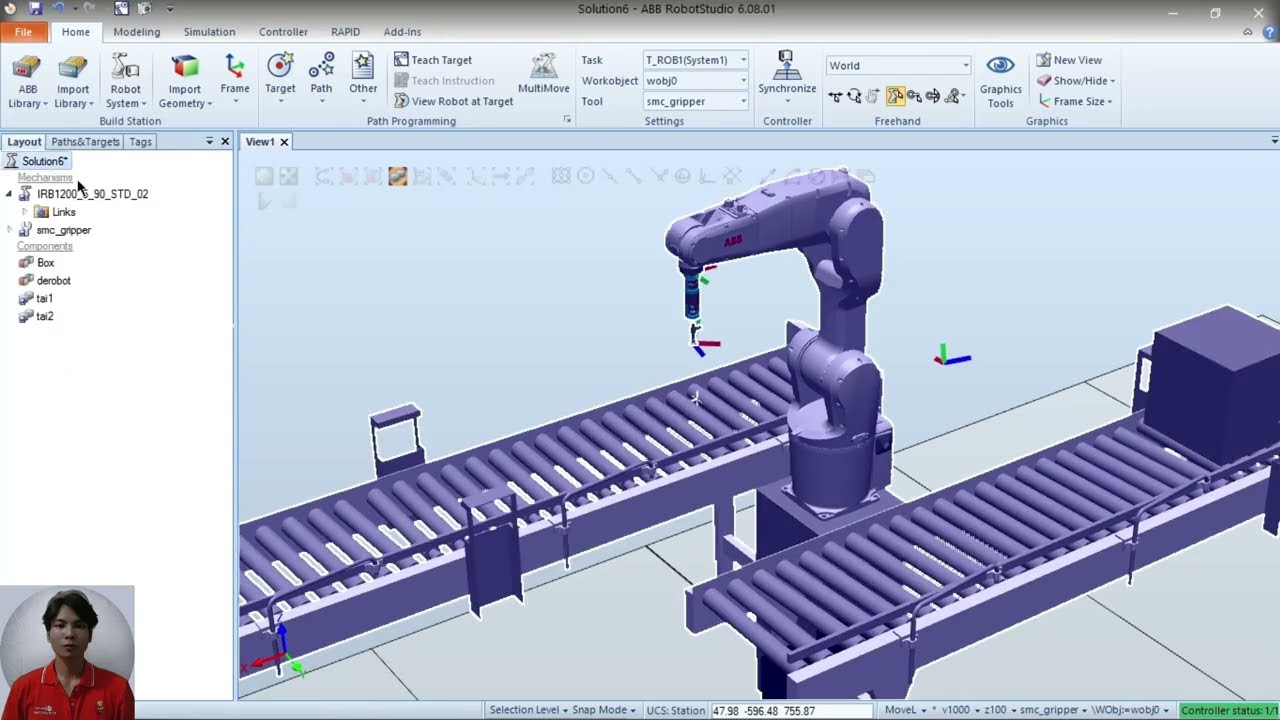Open the Show/Hide dropdown

pyautogui.click(x=1076, y=81)
